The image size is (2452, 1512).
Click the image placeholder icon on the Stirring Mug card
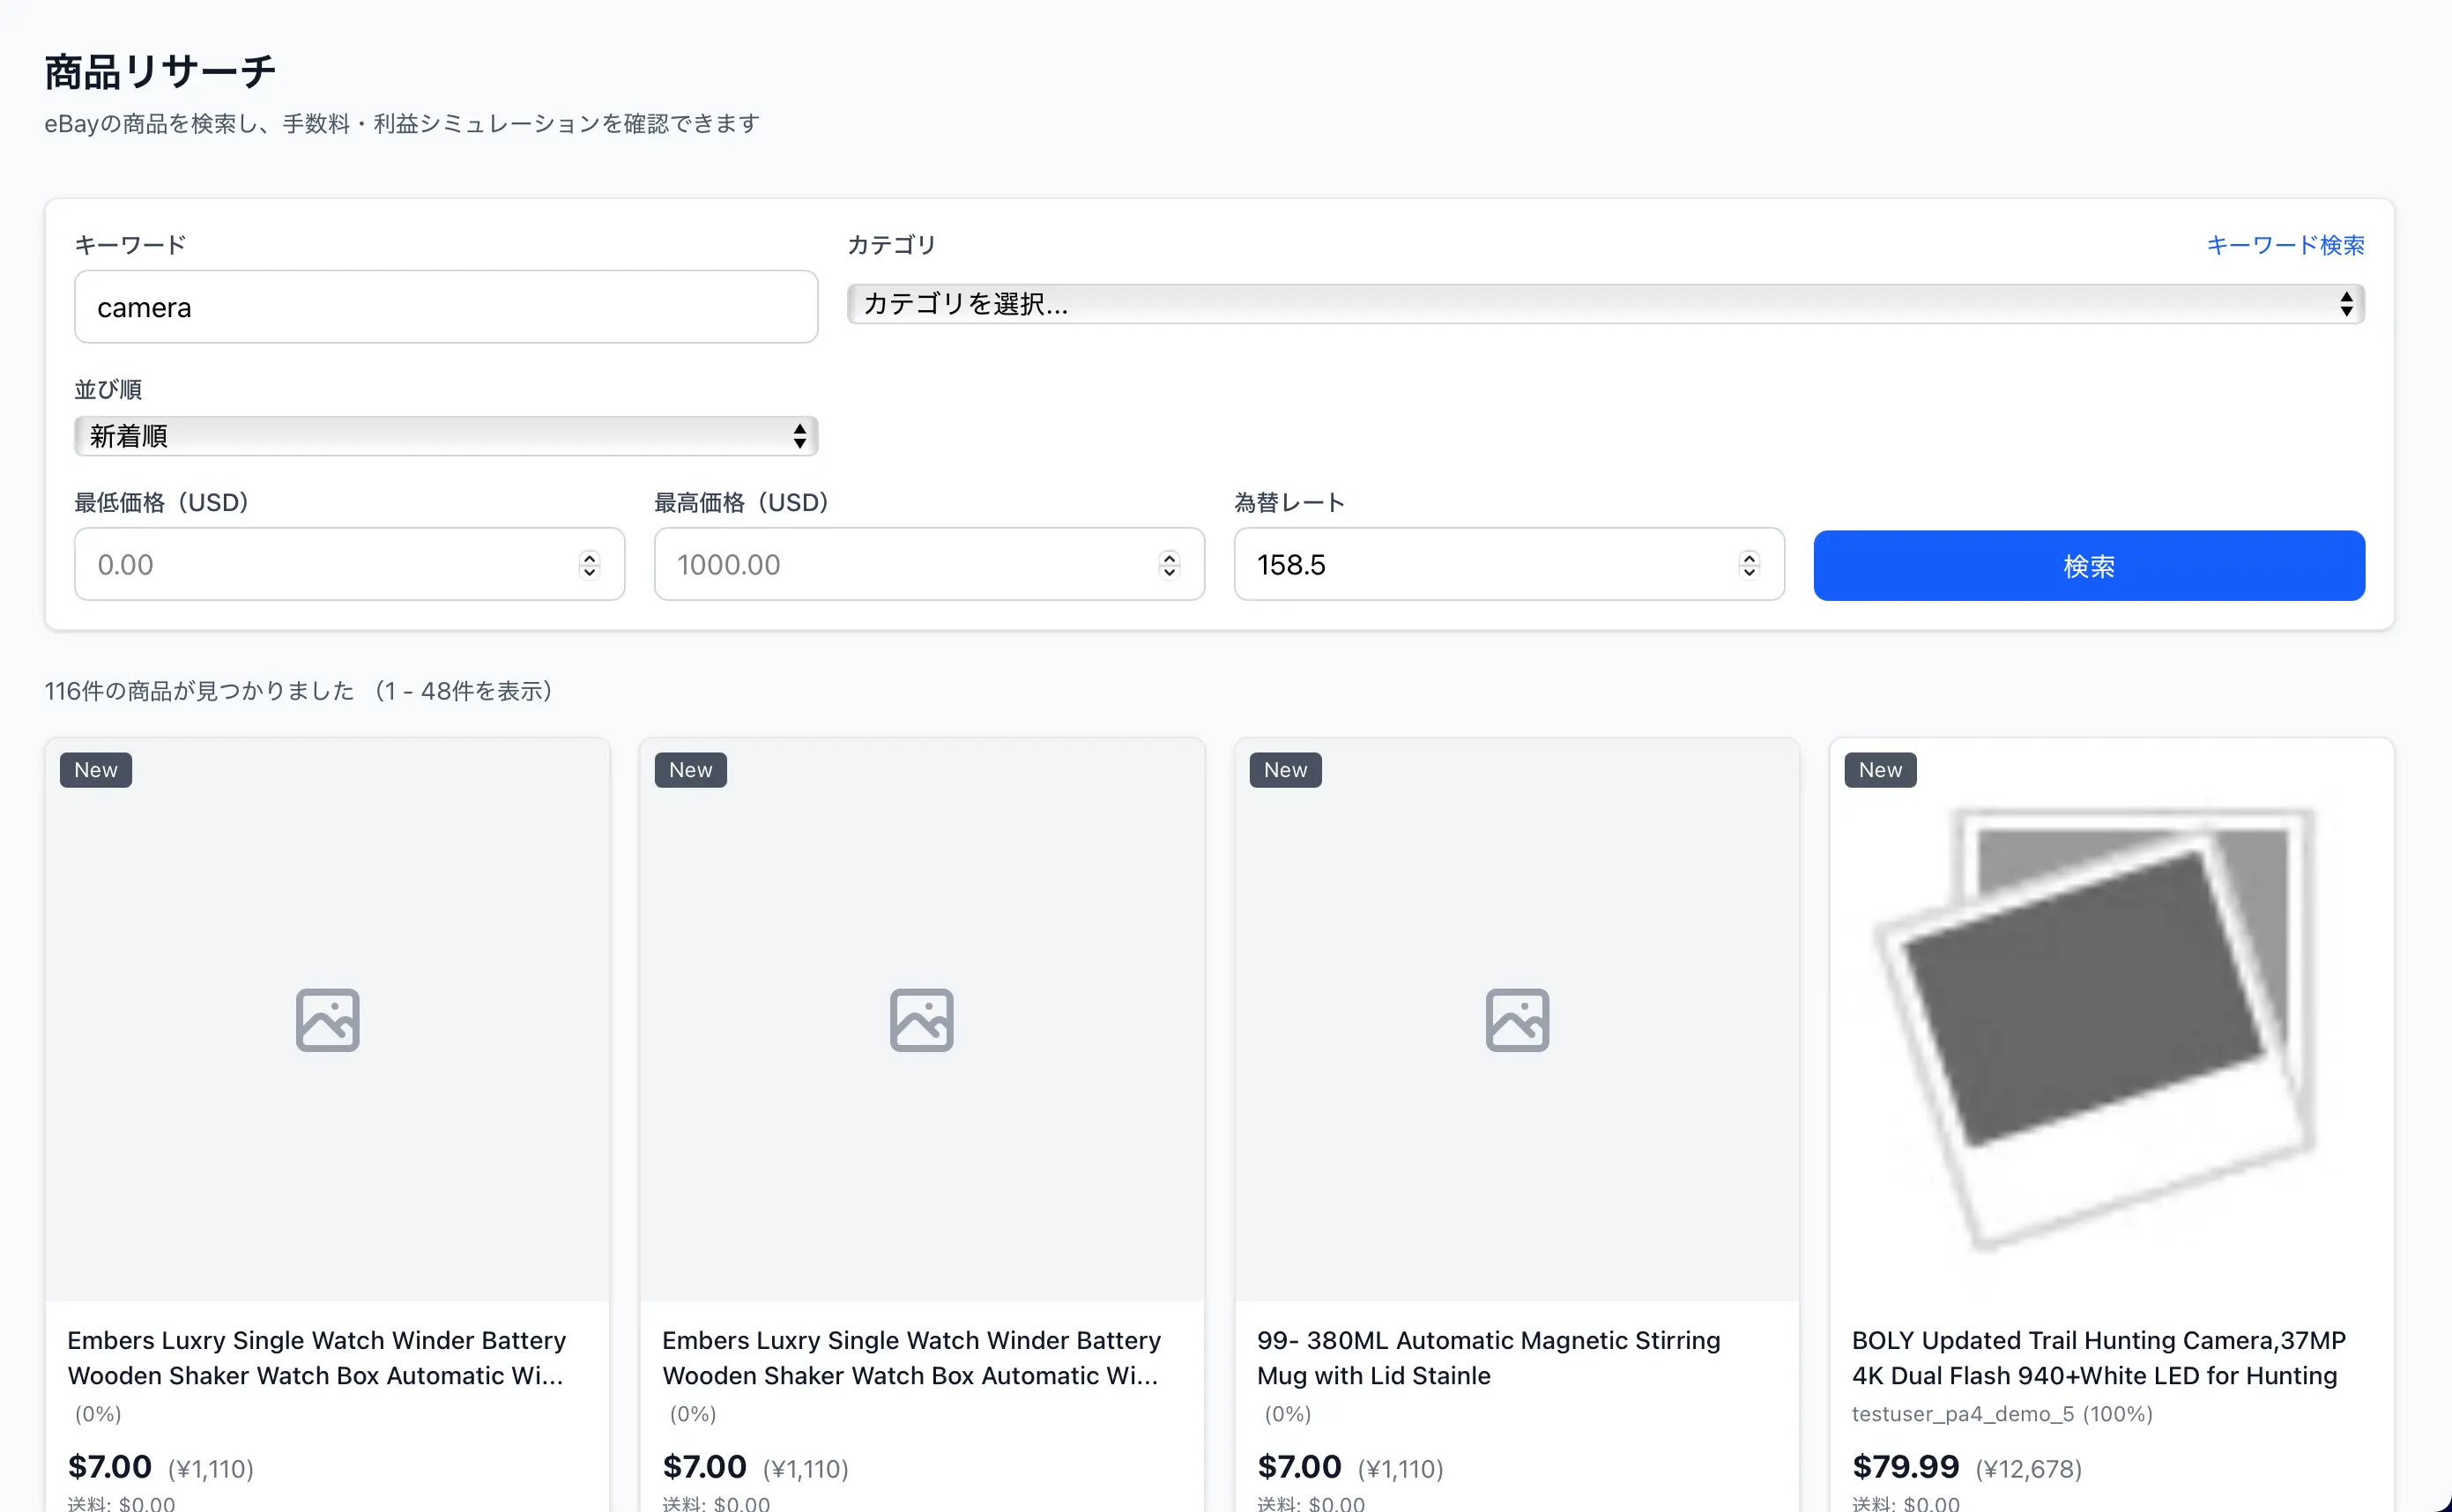[x=1516, y=1019]
